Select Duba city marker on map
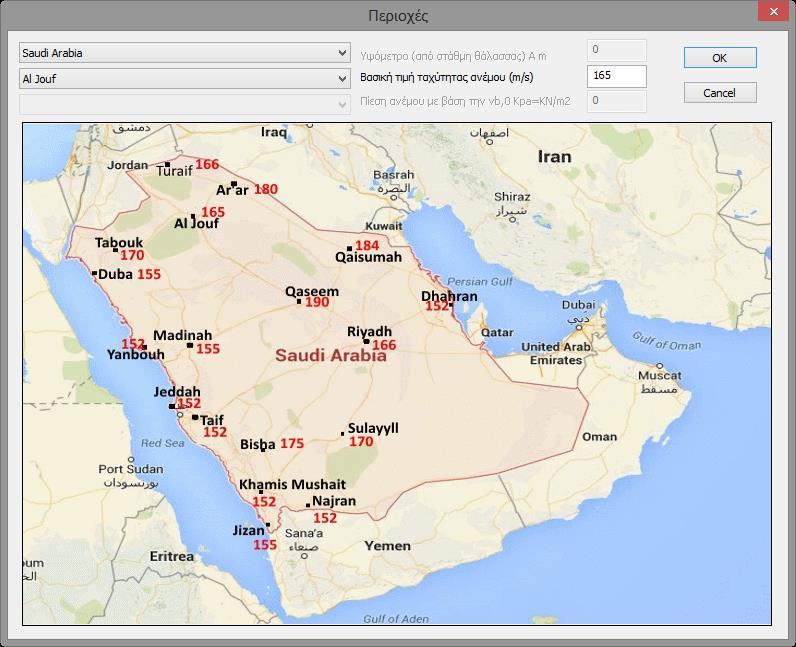The width and height of the screenshot is (796, 647). click(x=94, y=273)
